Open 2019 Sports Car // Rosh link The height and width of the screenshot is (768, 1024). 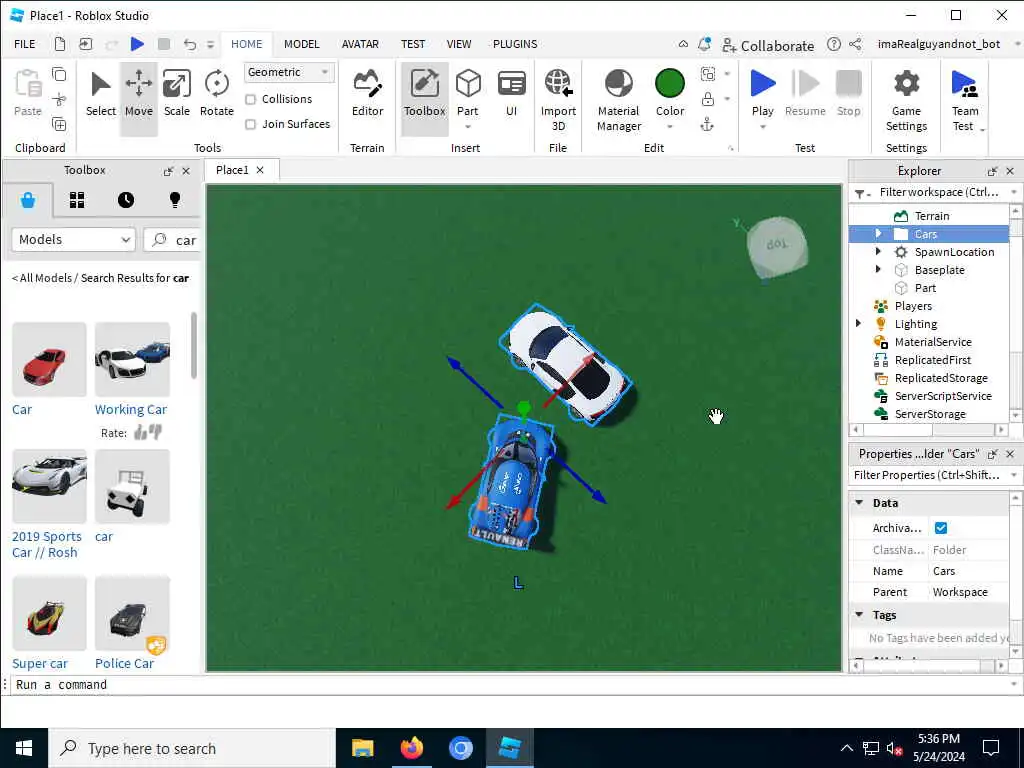47,545
